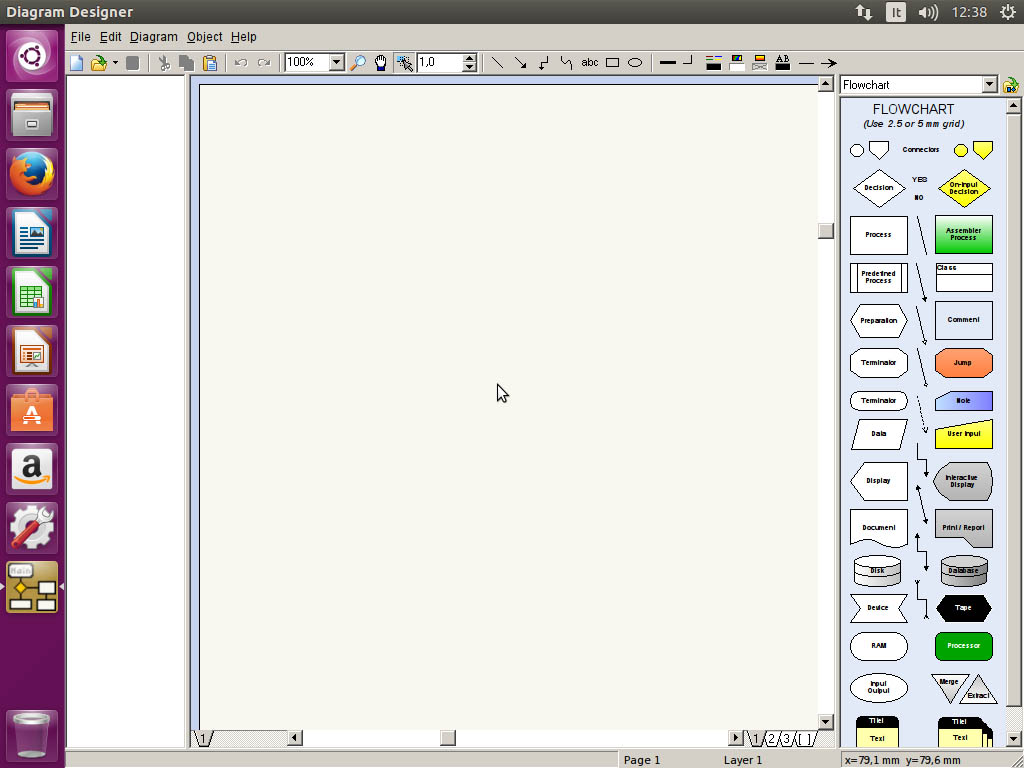Expand arrow next to Open file icon

coord(115,63)
